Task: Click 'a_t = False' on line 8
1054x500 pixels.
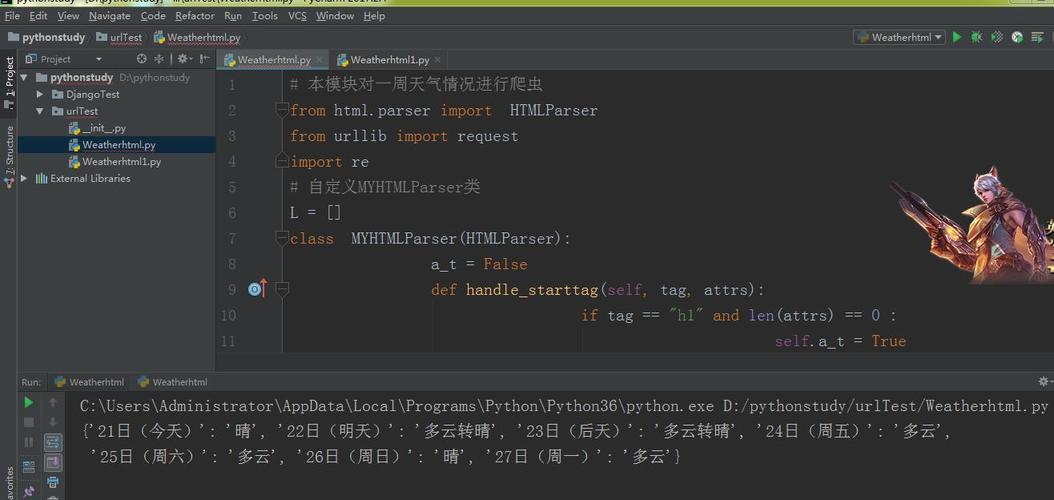Action: (x=479, y=264)
